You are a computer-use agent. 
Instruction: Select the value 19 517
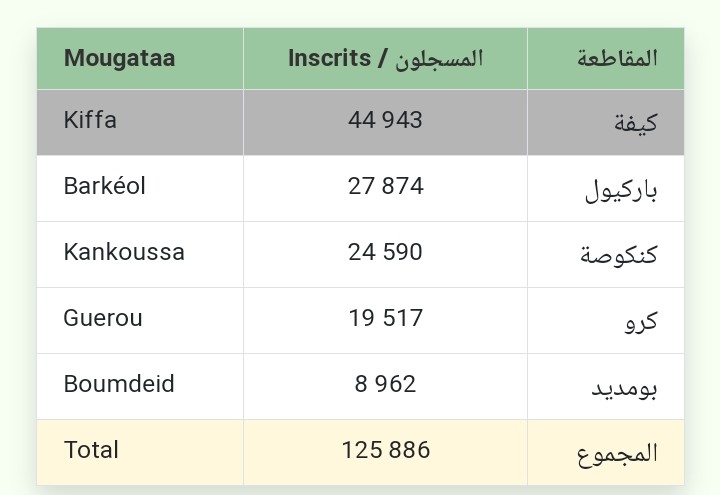click(385, 318)
